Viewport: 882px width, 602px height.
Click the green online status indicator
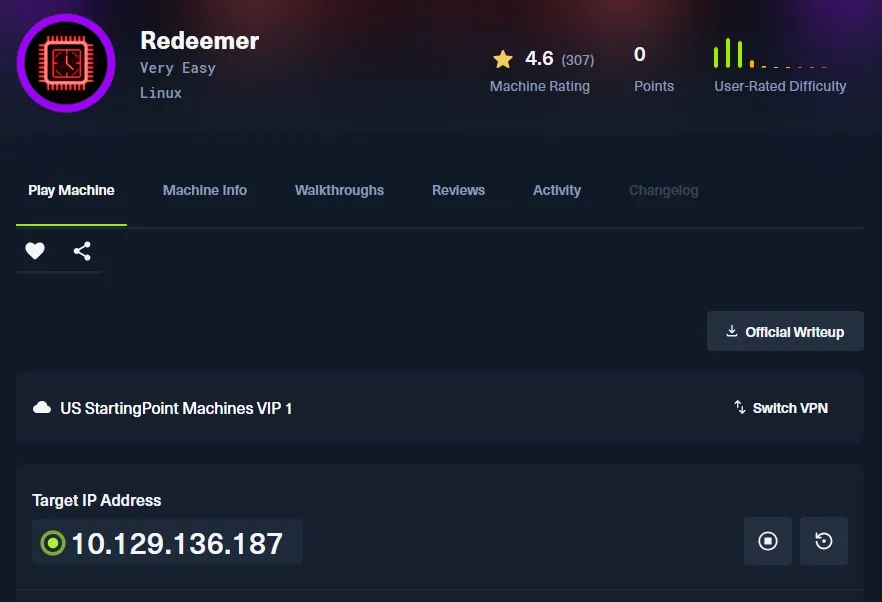[53, 543]
